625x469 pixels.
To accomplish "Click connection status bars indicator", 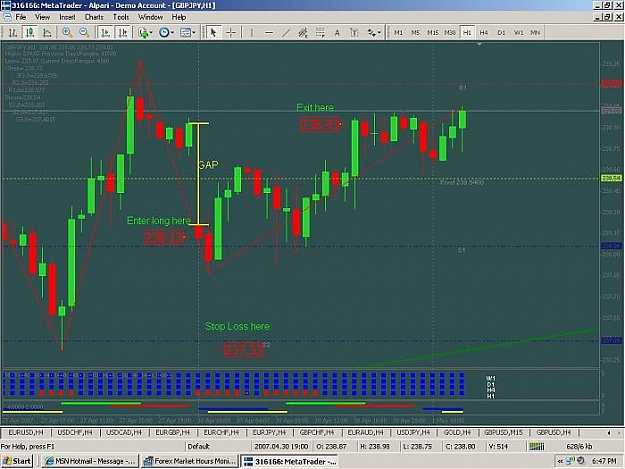I will click(x=537, y=446).
